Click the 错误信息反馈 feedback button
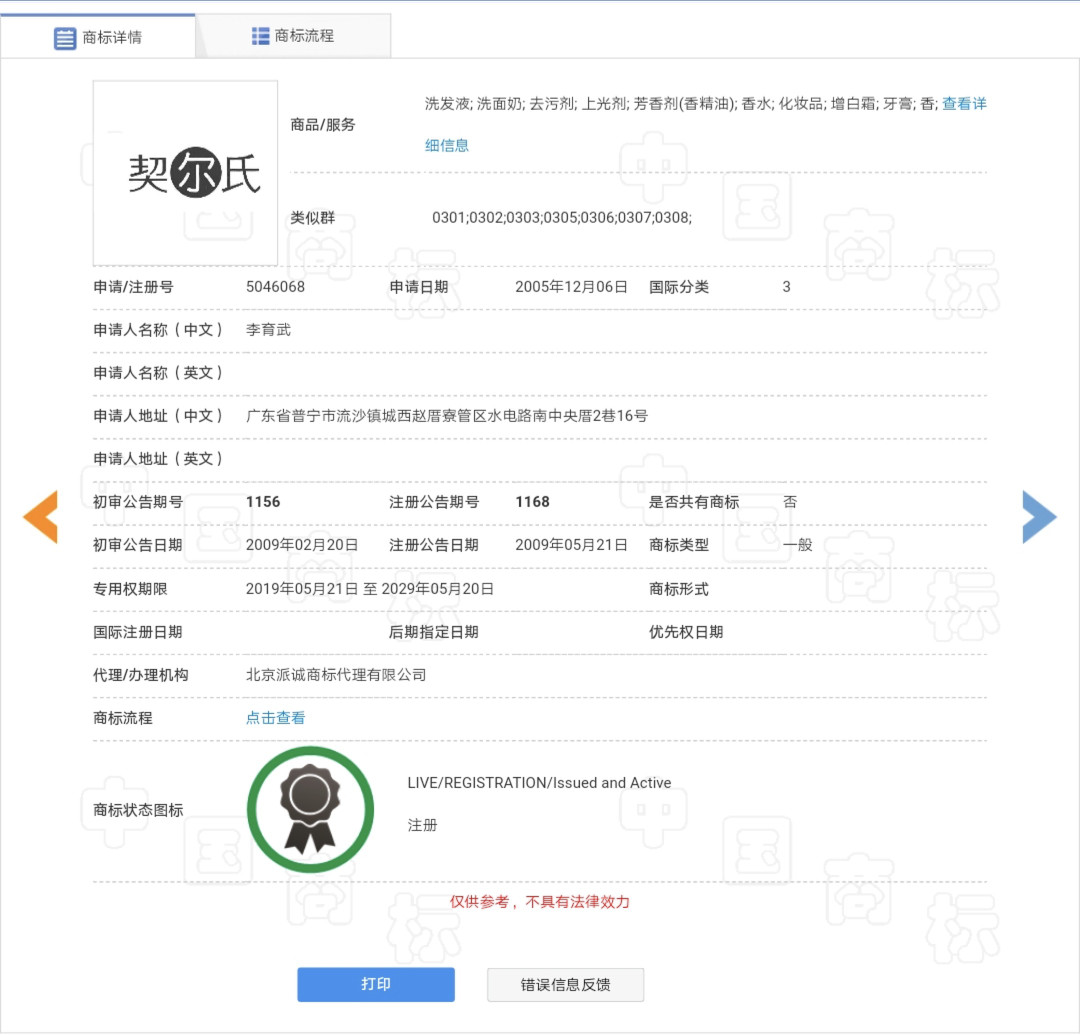The width and height of the screenshot is (1080, 1036). point(565,984)
